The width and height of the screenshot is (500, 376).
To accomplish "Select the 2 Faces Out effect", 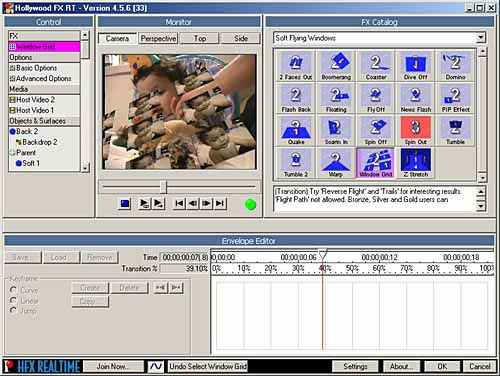I will (296, 66).
